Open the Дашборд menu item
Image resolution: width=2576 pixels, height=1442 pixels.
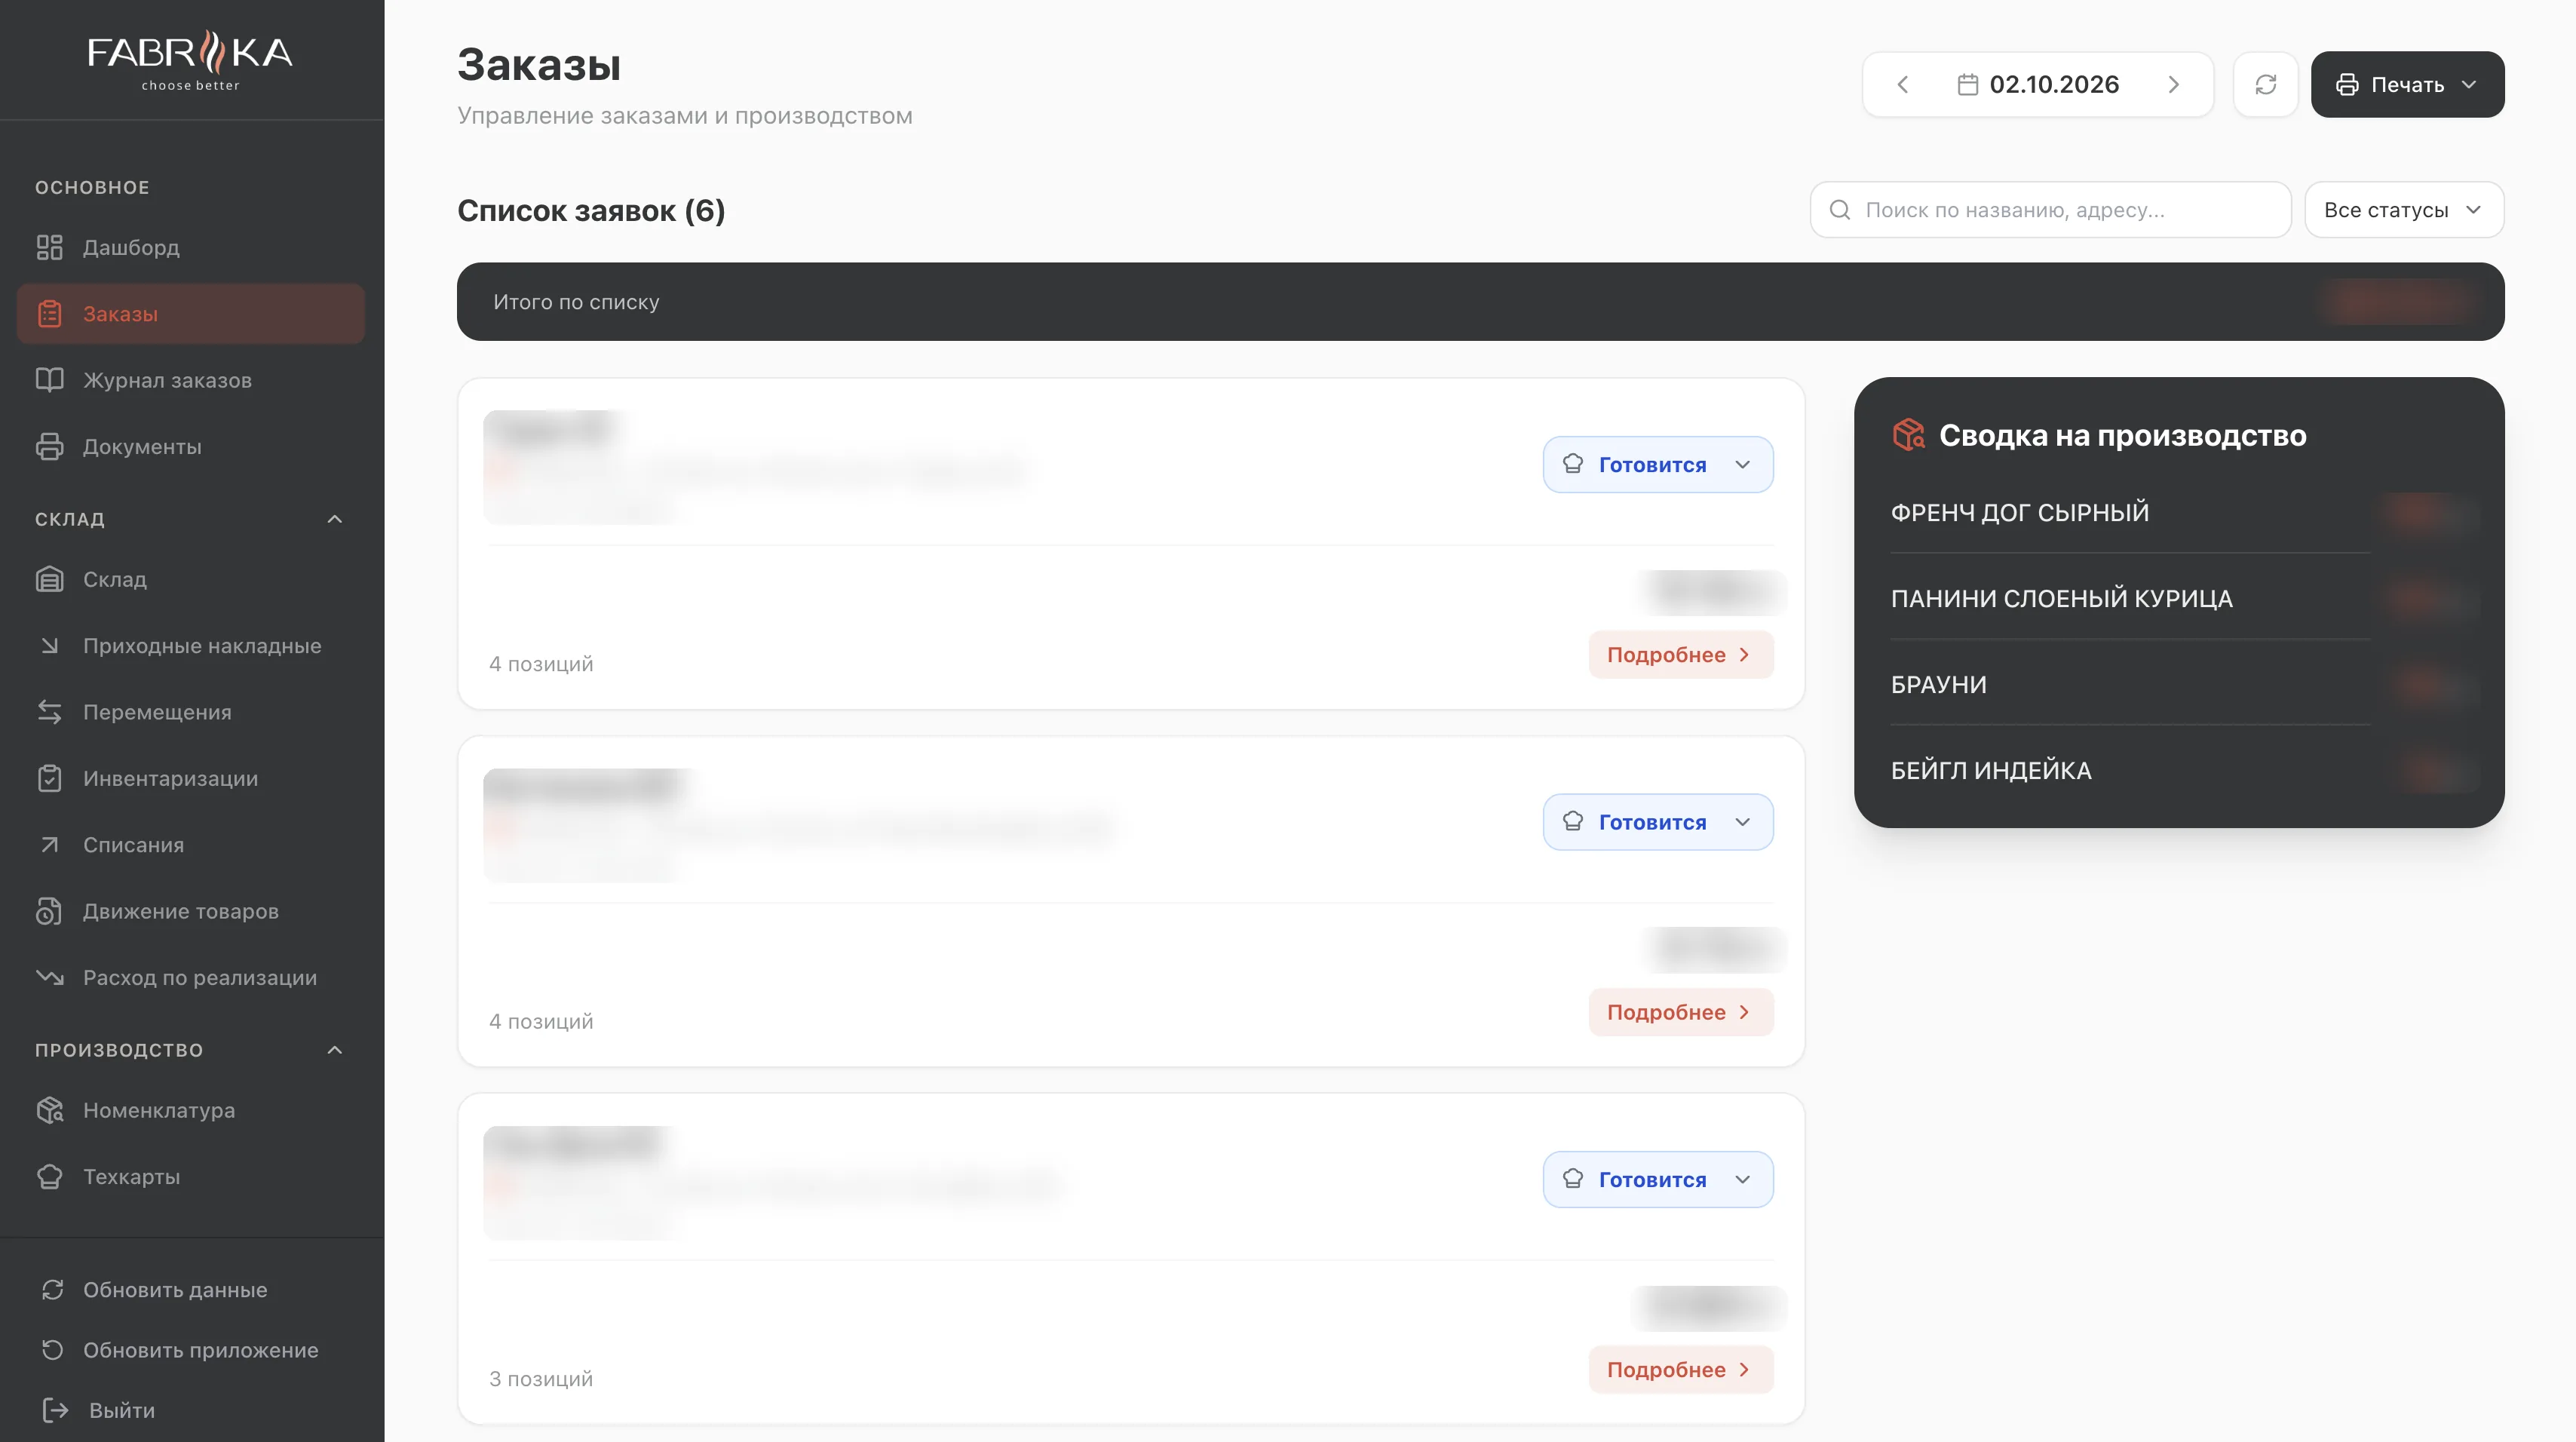tap(190, 247)
